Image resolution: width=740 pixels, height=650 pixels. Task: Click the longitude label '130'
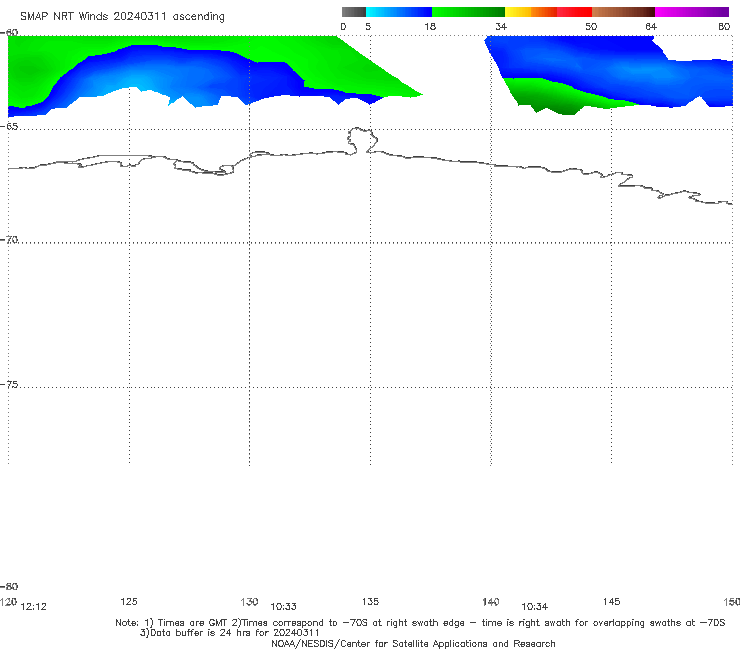coord(249,602)
